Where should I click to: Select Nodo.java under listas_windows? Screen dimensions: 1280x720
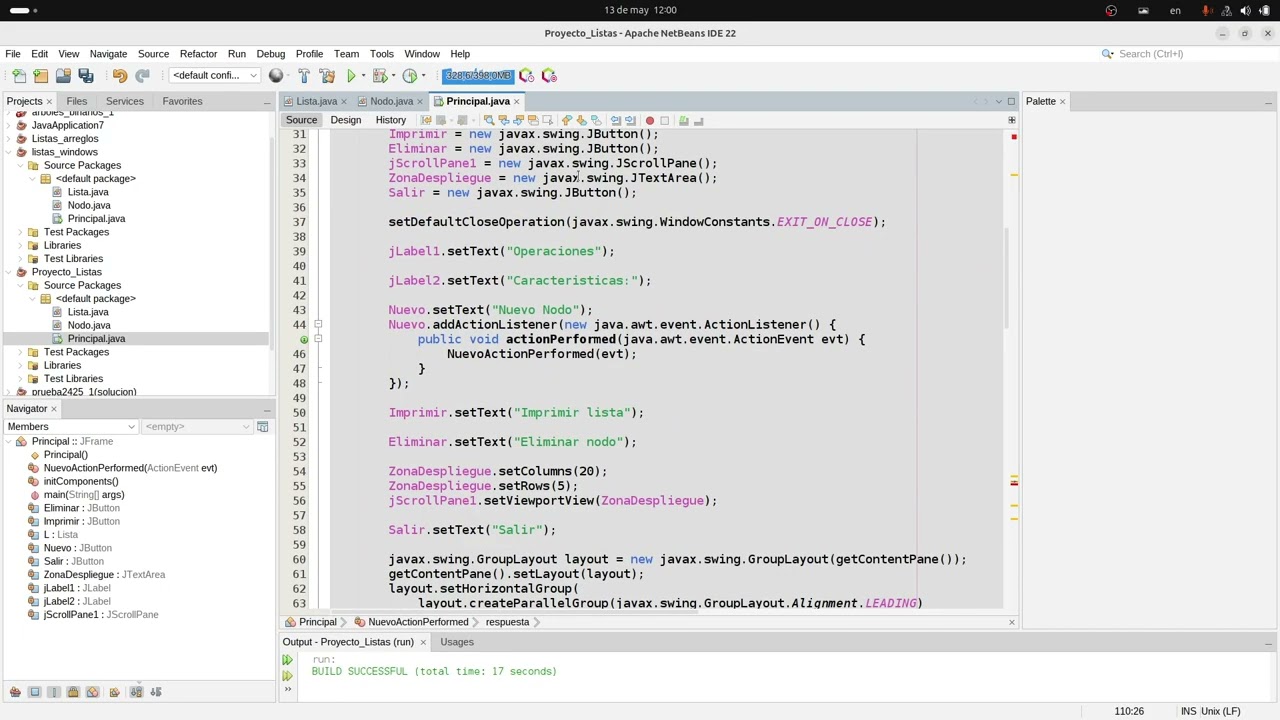[88, 205]
